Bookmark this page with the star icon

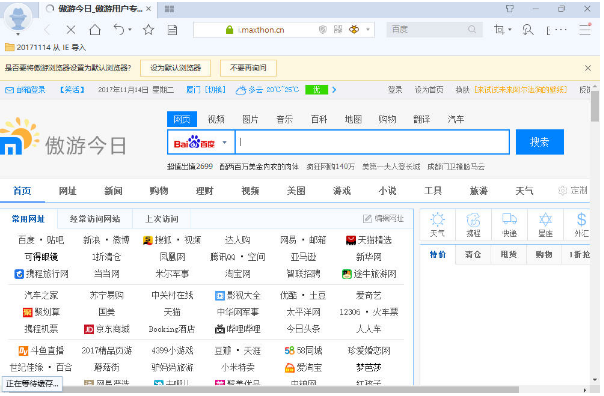pyautogui.click(x=148, y=30)
